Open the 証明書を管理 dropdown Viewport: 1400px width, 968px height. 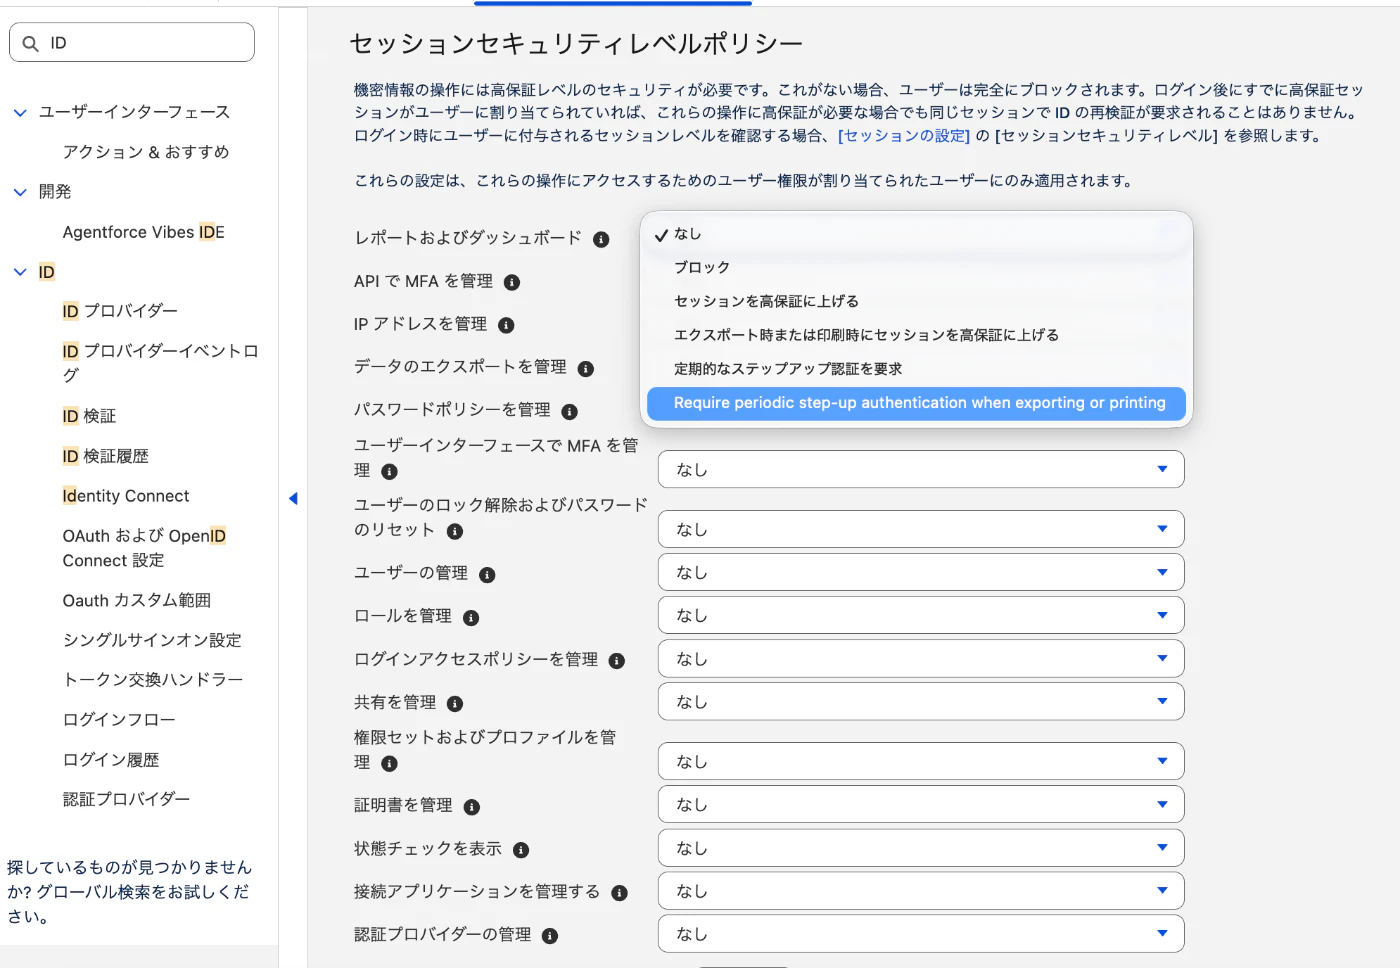[921, 804]
